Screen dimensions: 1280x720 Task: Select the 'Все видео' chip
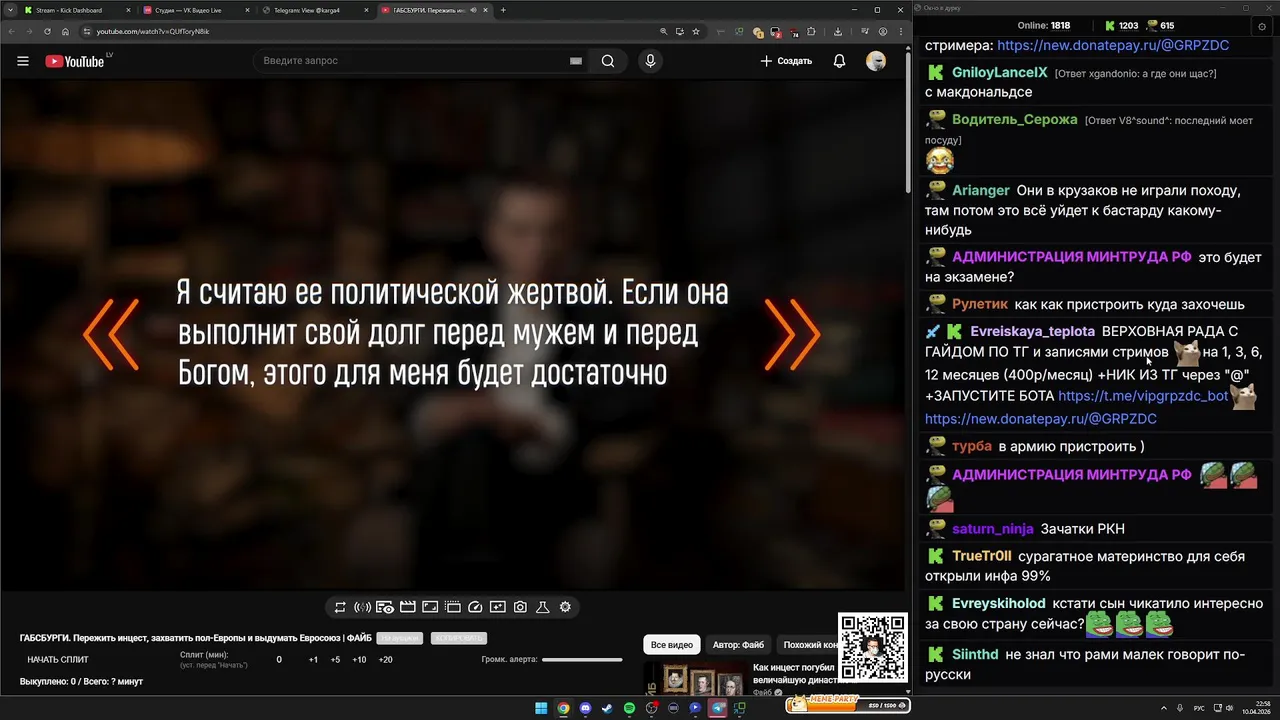[x=672, y=645]
